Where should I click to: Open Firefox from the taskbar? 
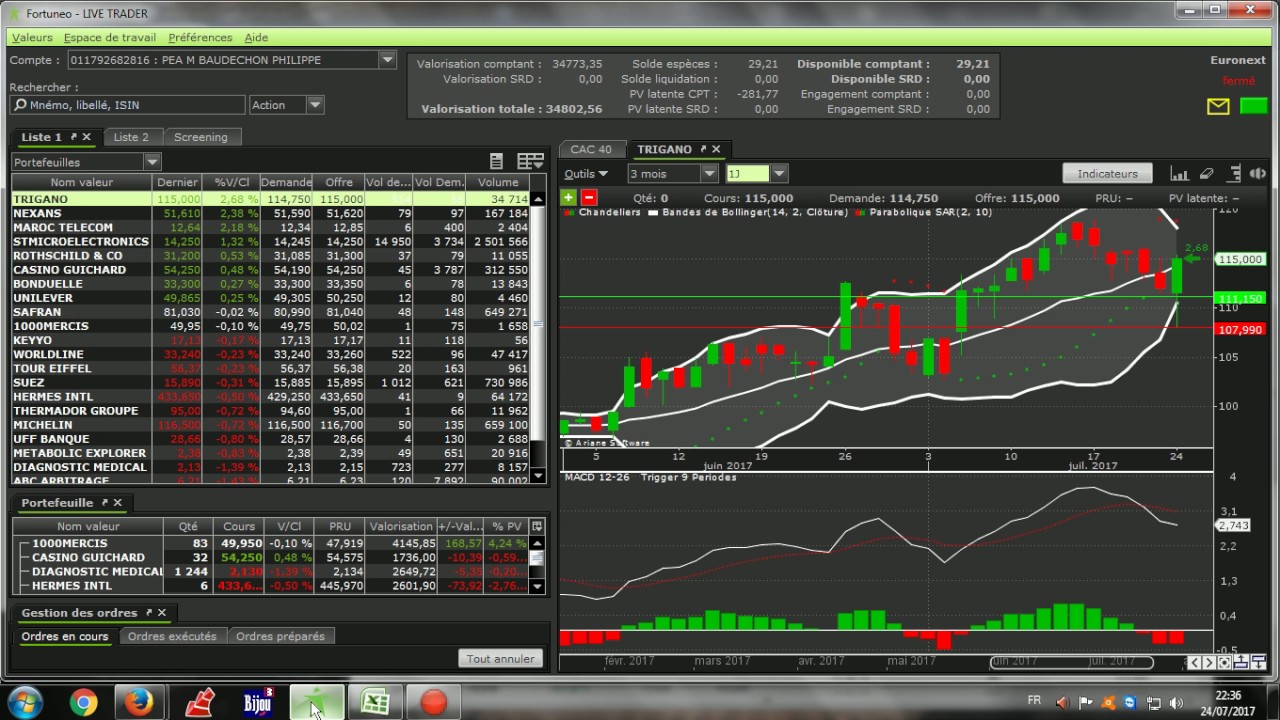[x=138, y=702]
